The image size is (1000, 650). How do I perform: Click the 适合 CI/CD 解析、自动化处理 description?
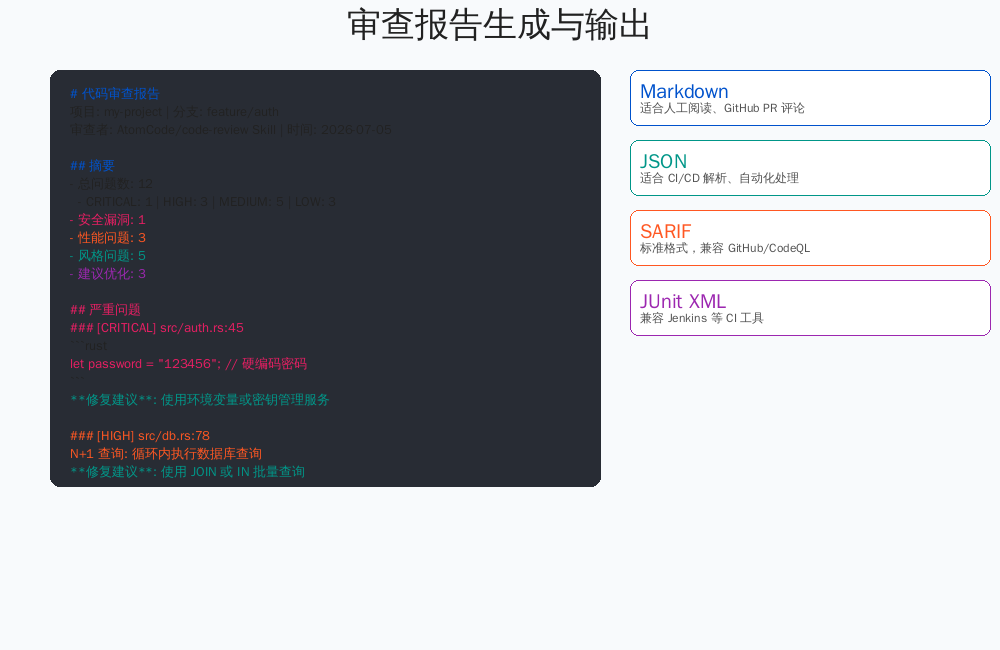coord(719,179)
